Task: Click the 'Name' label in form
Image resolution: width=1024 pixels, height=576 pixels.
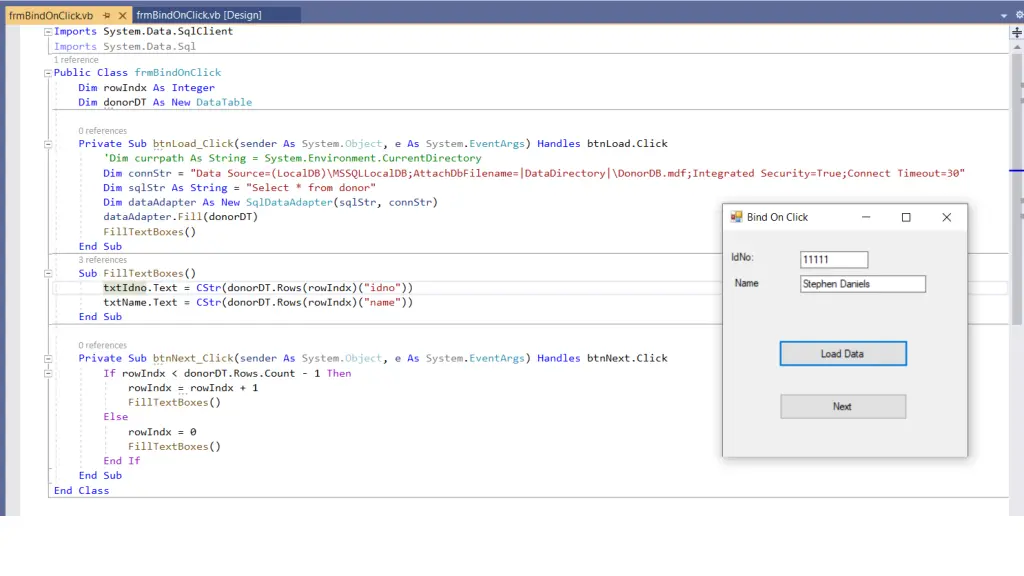Action: coord(746,283)
